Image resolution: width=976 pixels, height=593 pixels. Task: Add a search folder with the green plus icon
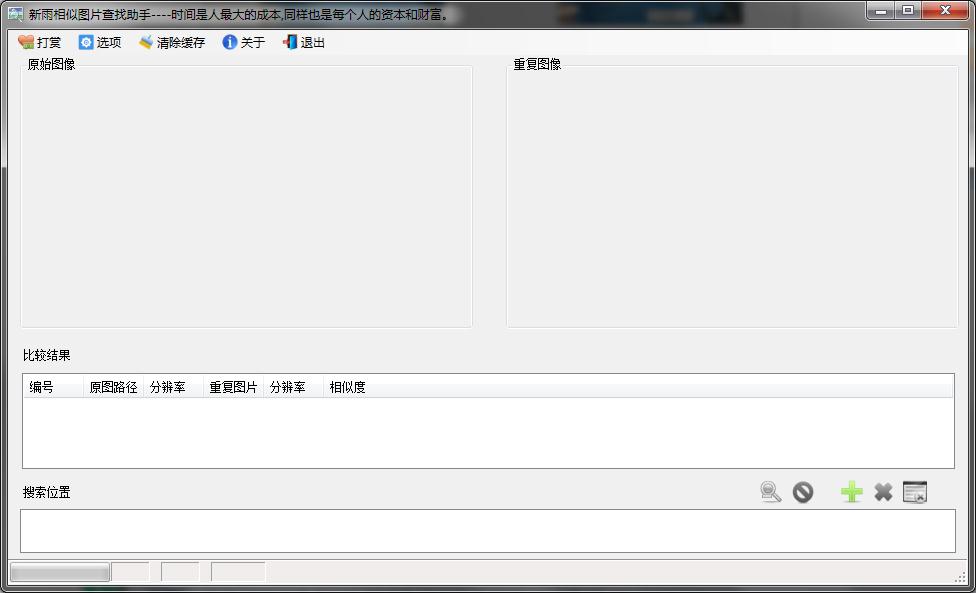click(850, 491)
